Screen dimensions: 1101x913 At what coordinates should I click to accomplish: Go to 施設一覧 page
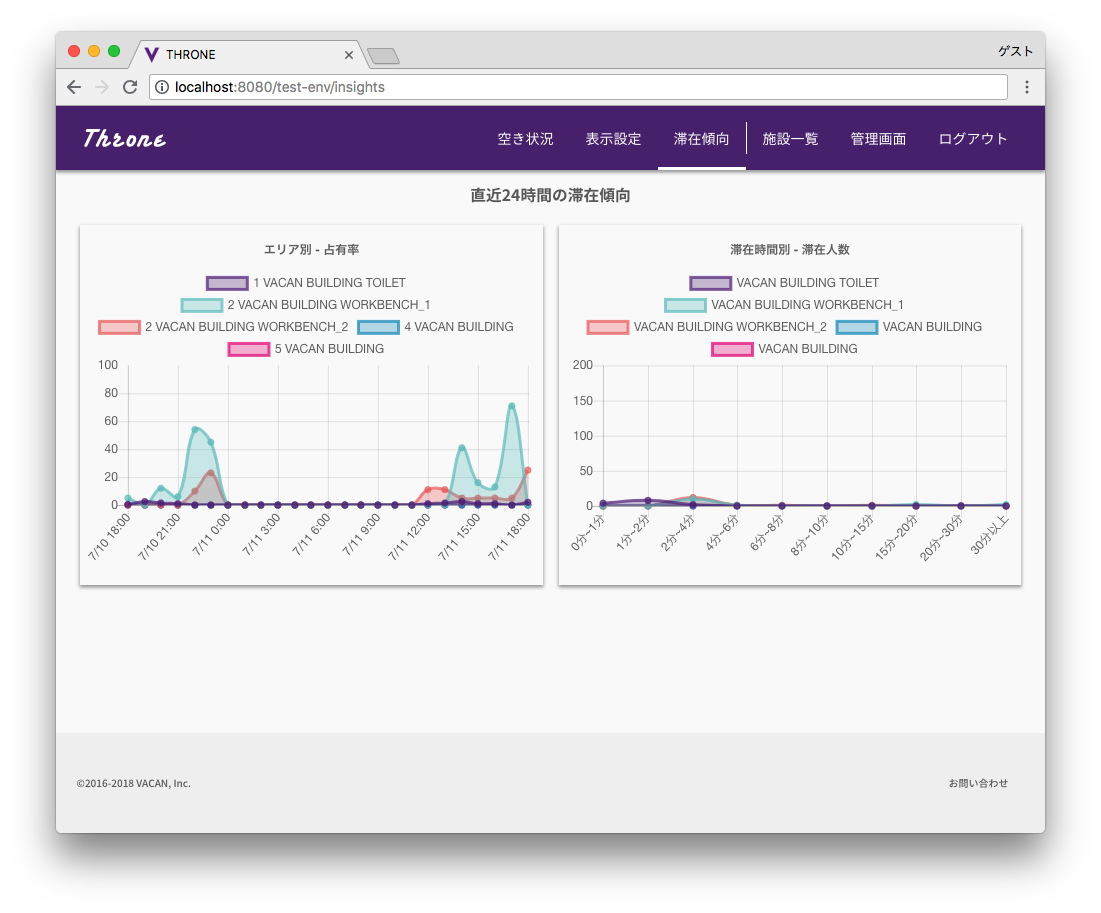click(x=791, y=139)
